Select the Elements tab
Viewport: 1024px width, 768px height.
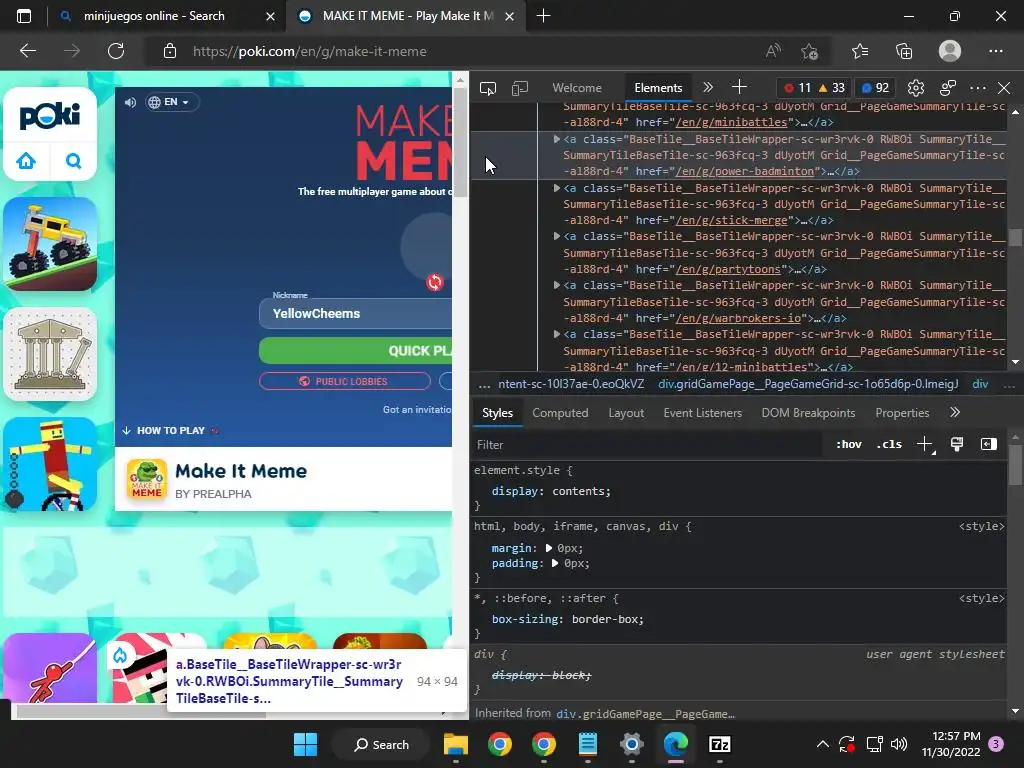pos(658,88)
